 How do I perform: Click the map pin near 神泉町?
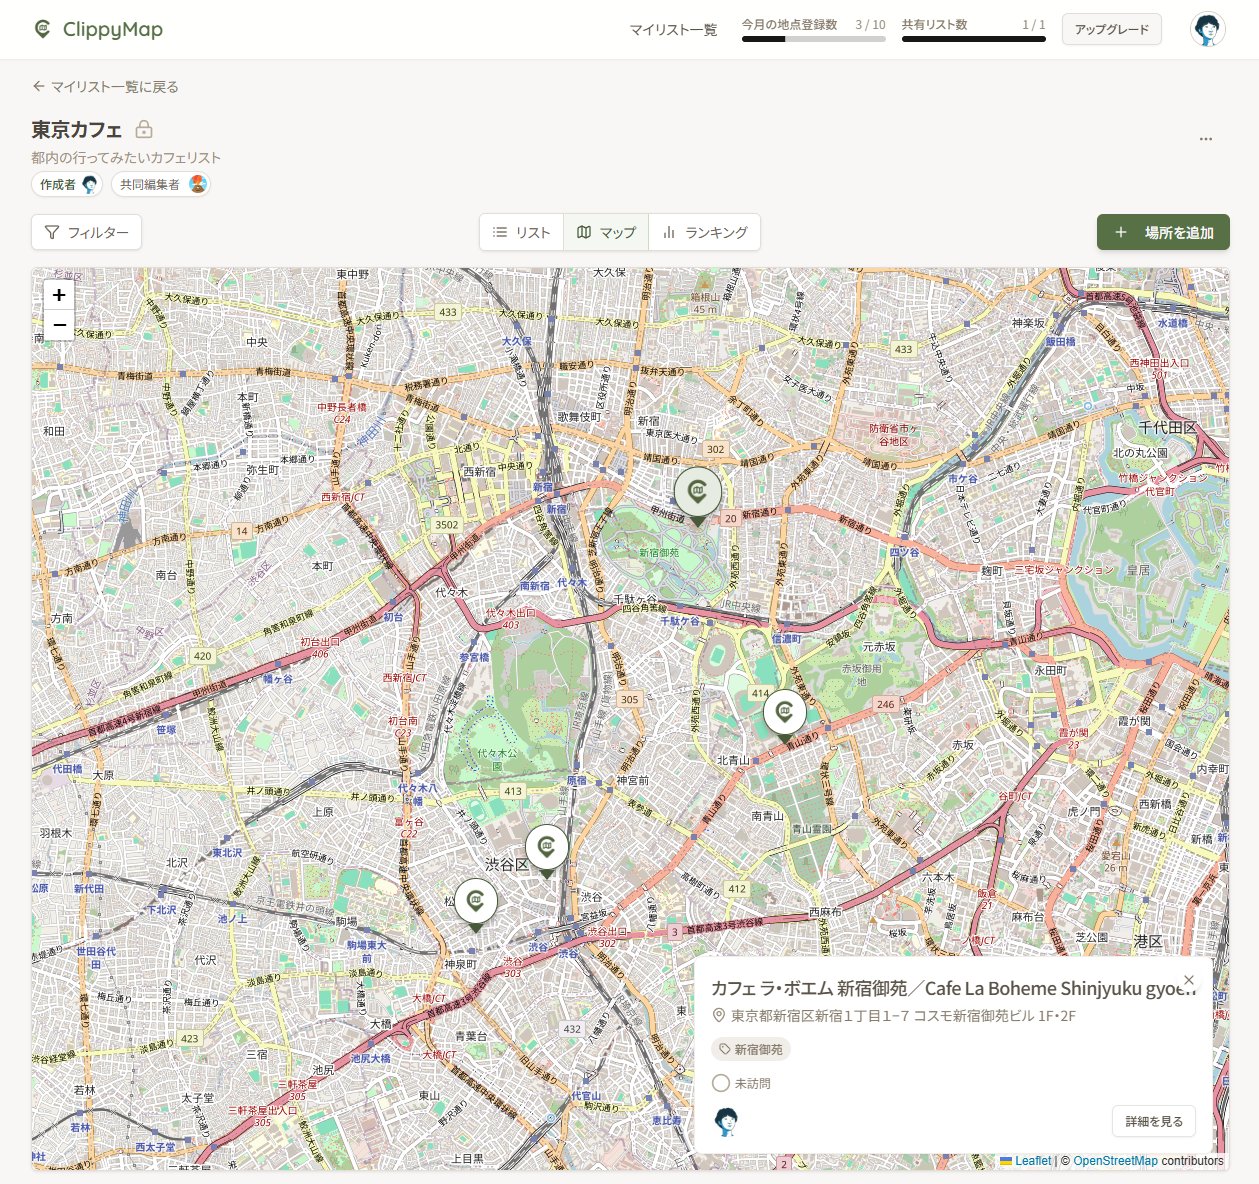tap(476, 902)
